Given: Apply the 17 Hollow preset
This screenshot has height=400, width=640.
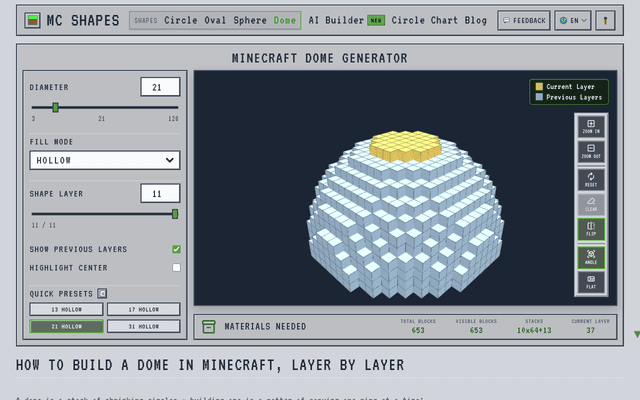Looking at the screenshot, I should tap(144, 309).
